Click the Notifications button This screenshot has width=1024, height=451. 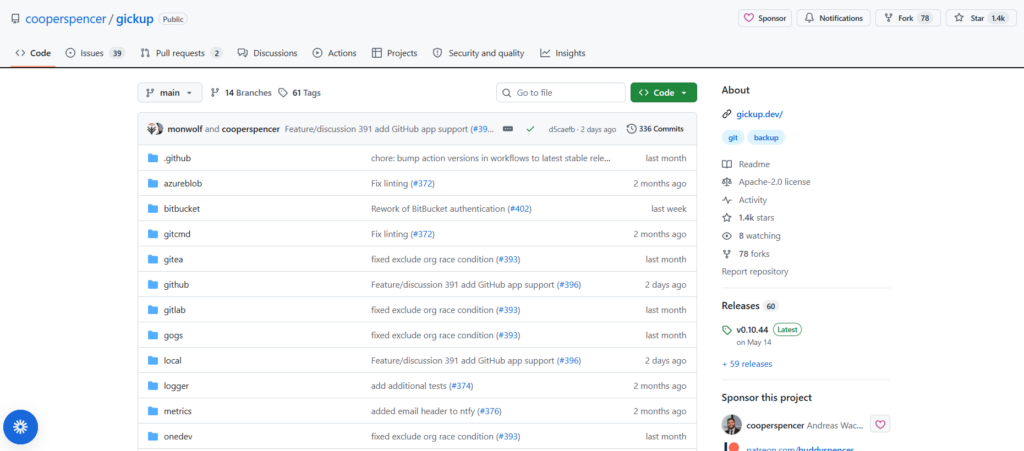click(834, 18)
